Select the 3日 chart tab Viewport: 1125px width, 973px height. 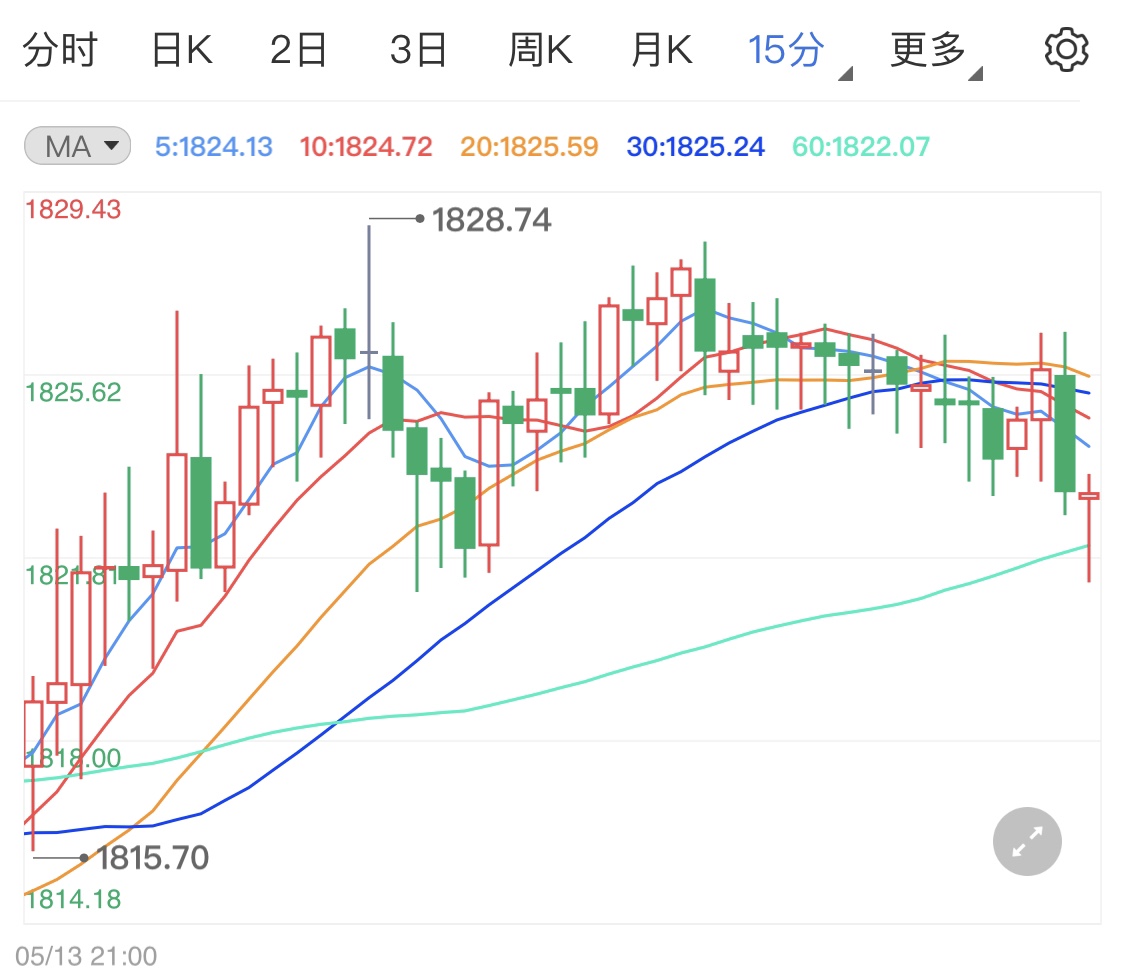pos(419,50)
